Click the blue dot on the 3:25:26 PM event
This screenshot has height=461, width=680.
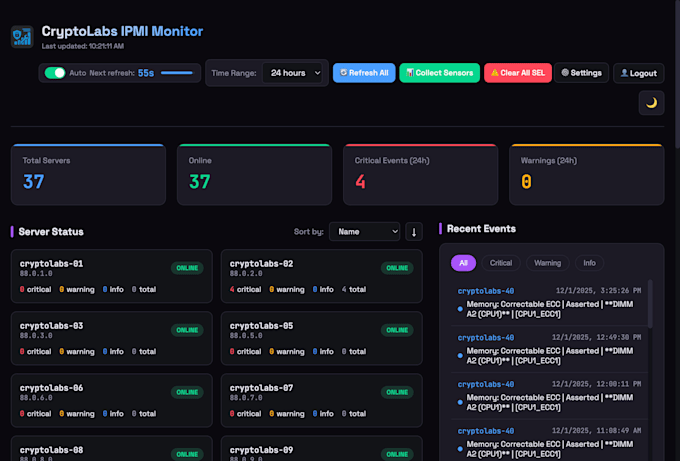pos(460,309)
